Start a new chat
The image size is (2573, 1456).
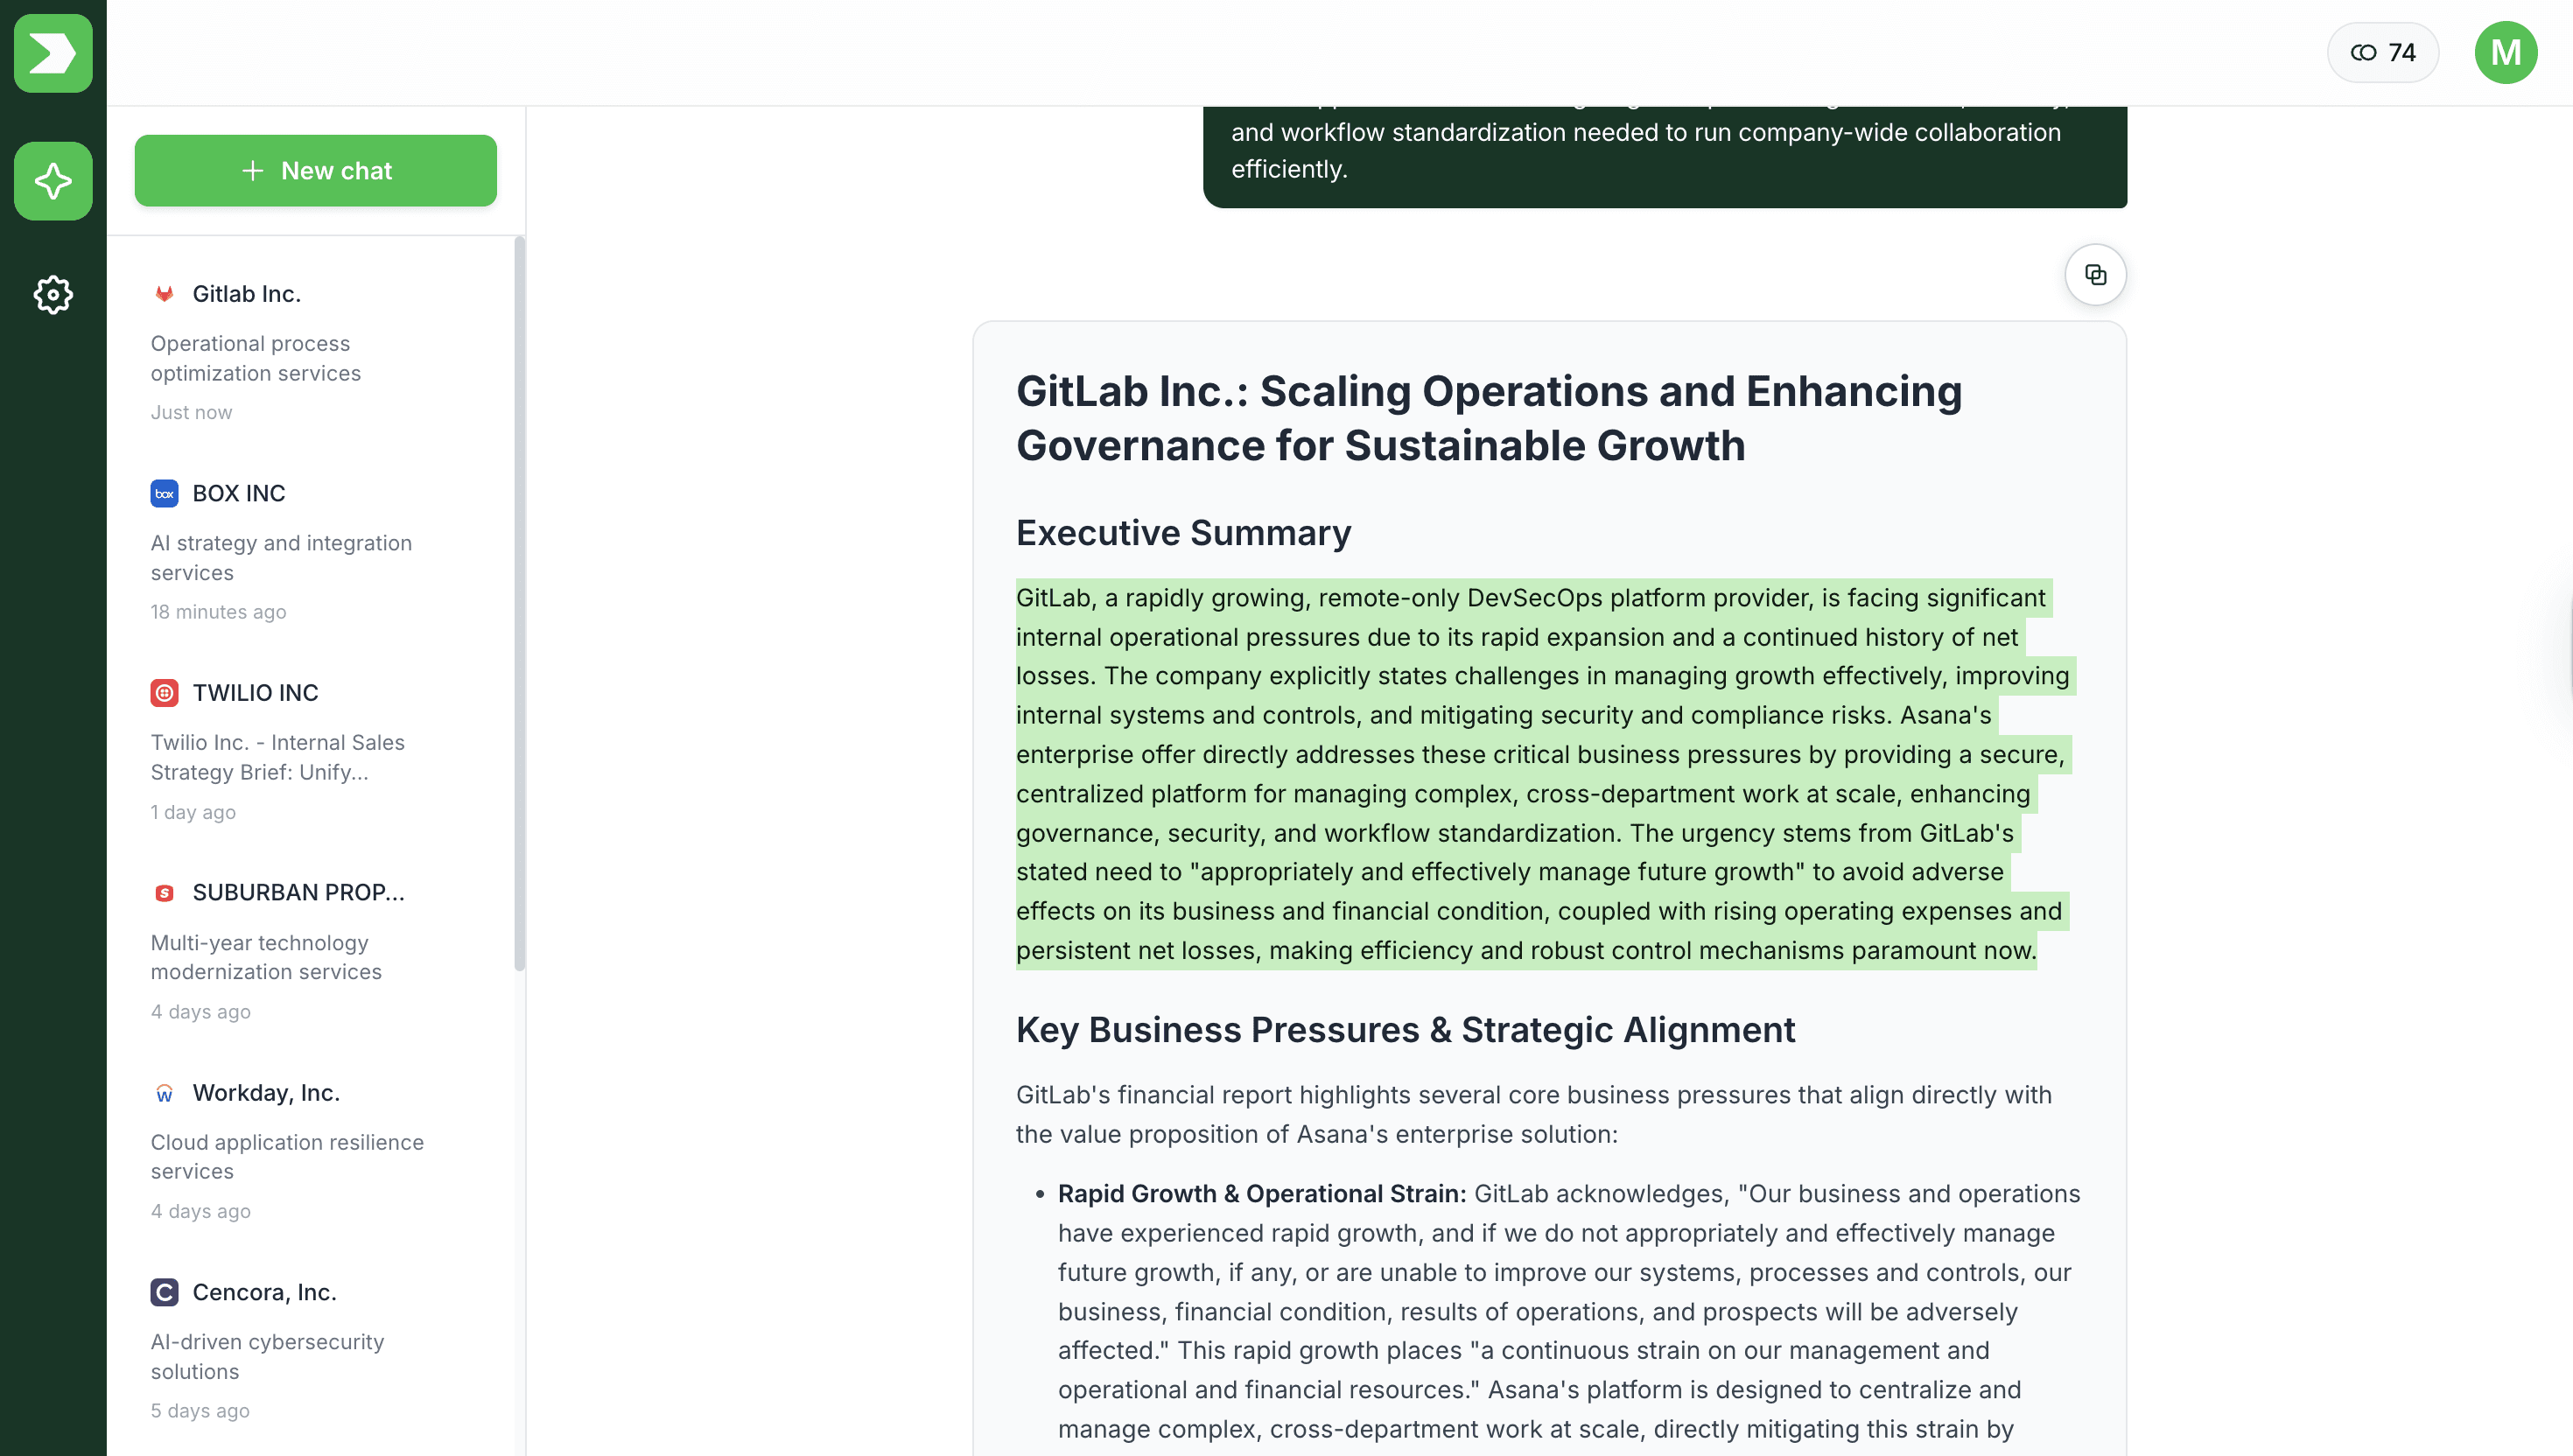click(315, 171)
